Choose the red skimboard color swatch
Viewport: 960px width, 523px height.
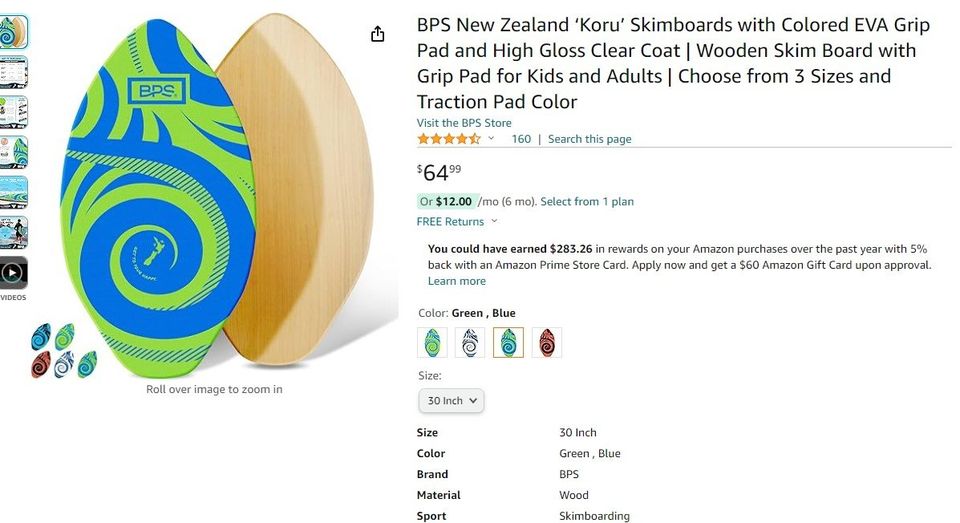tap(547, 343)
